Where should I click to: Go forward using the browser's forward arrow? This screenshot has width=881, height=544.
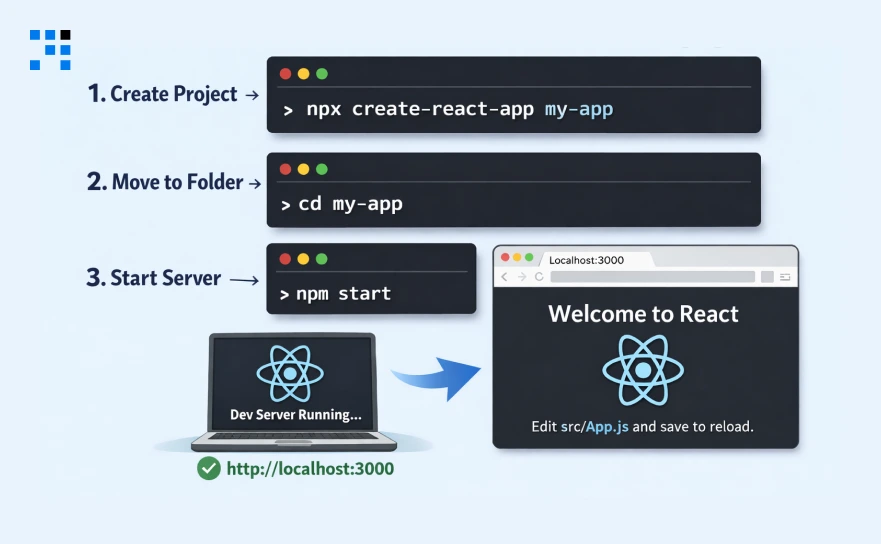522,276
